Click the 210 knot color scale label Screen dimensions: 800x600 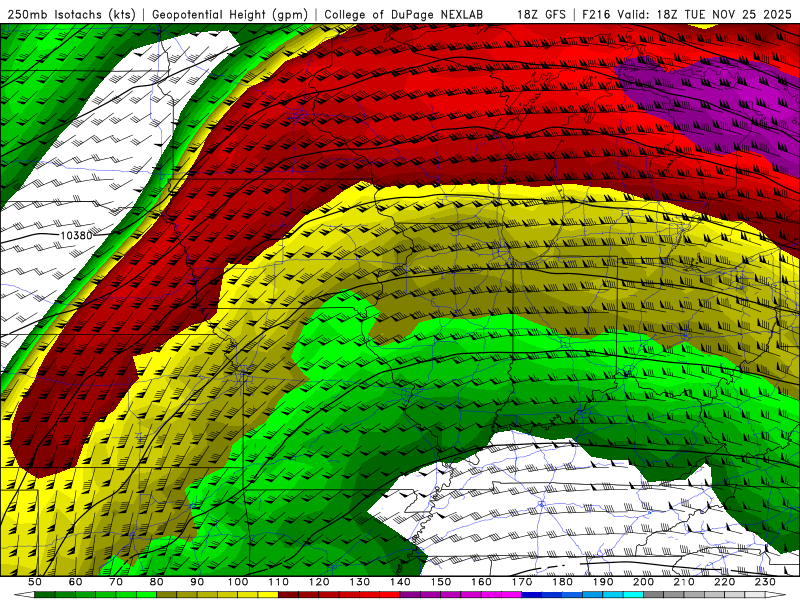click(x=684, y=582)
